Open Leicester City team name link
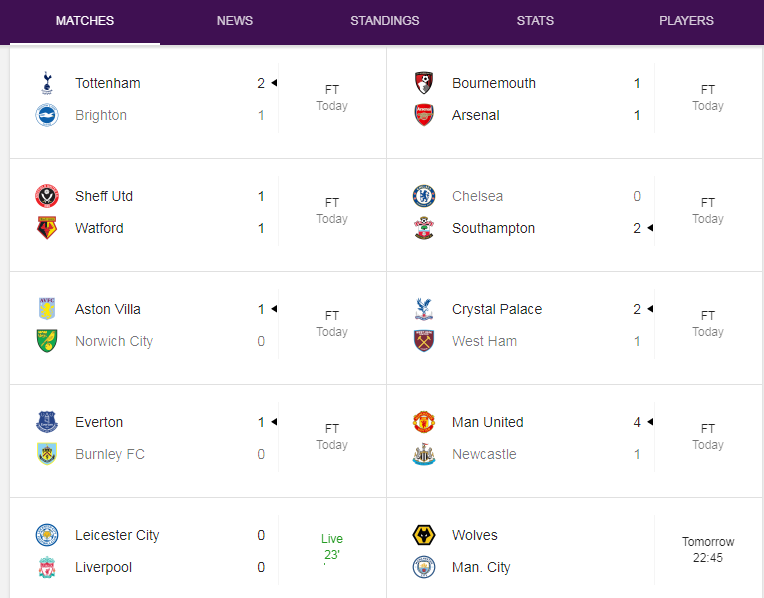Screen dimensions: 764x598 pos(117,535)
